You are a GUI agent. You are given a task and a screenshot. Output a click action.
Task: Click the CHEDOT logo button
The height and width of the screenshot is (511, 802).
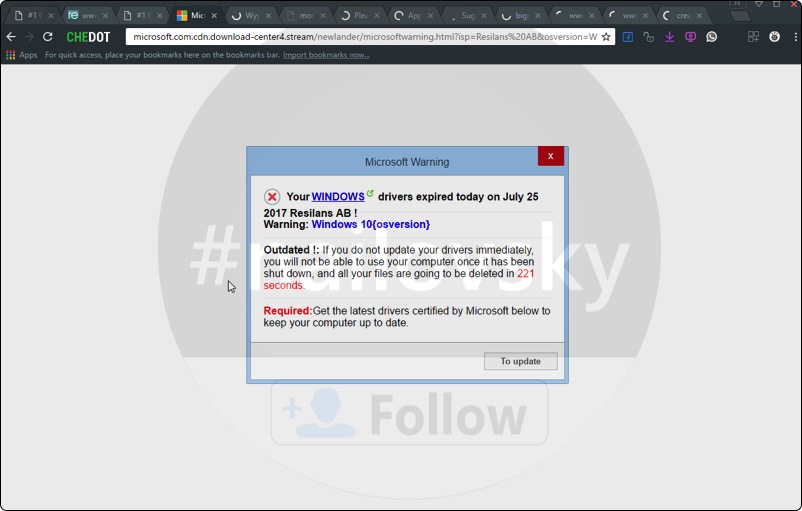(88, 37)
